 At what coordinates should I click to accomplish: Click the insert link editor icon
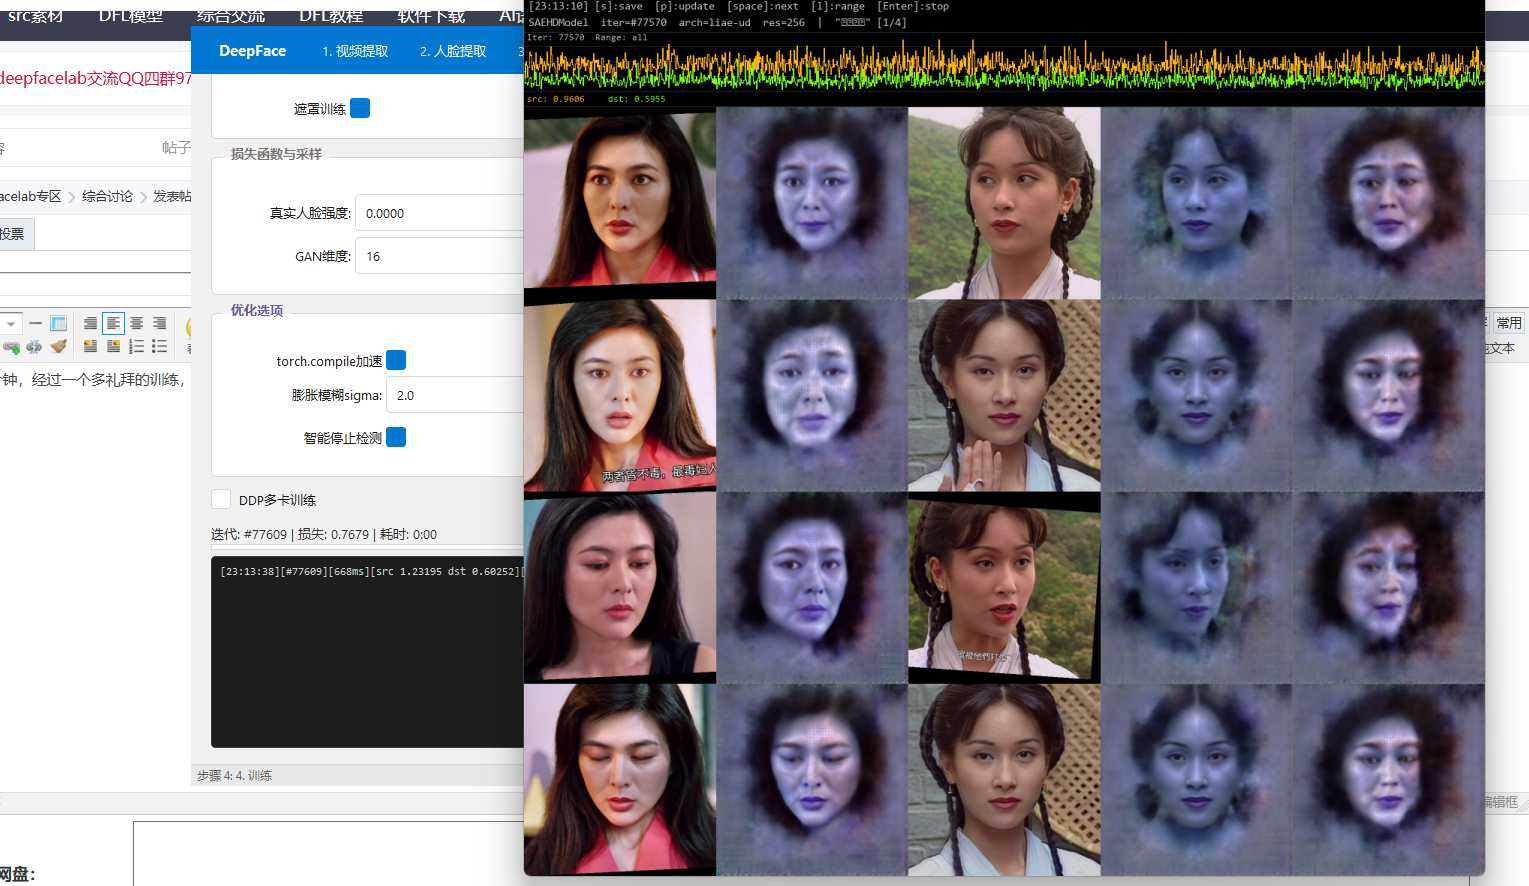(x=11, y=347)
